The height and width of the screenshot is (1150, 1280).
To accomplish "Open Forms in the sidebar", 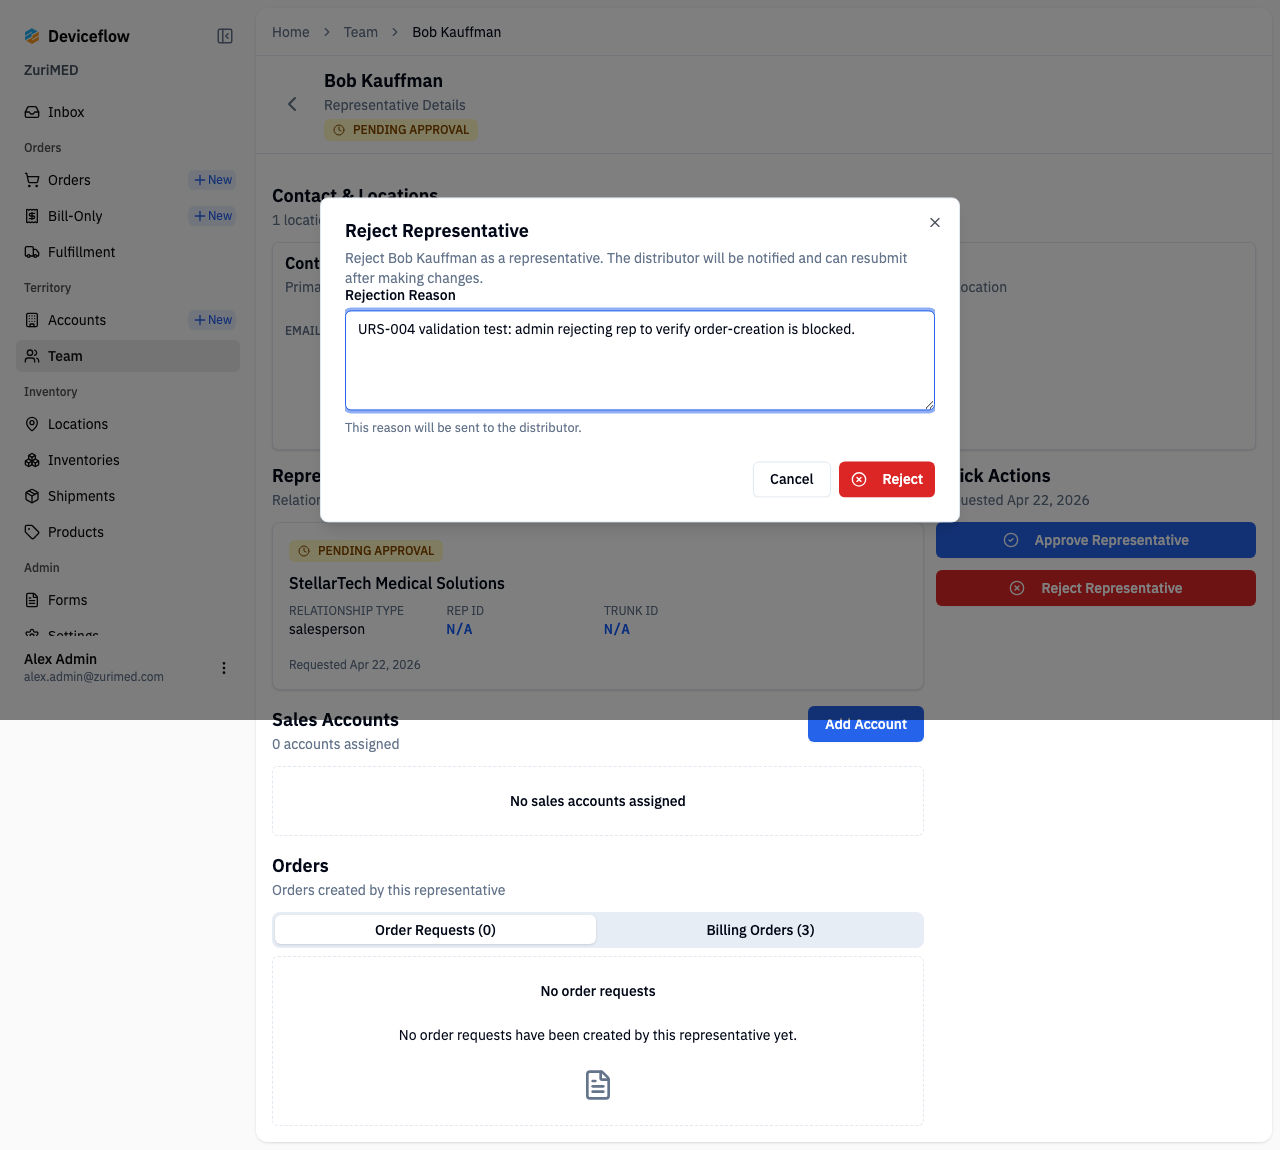I will point(128,600).
